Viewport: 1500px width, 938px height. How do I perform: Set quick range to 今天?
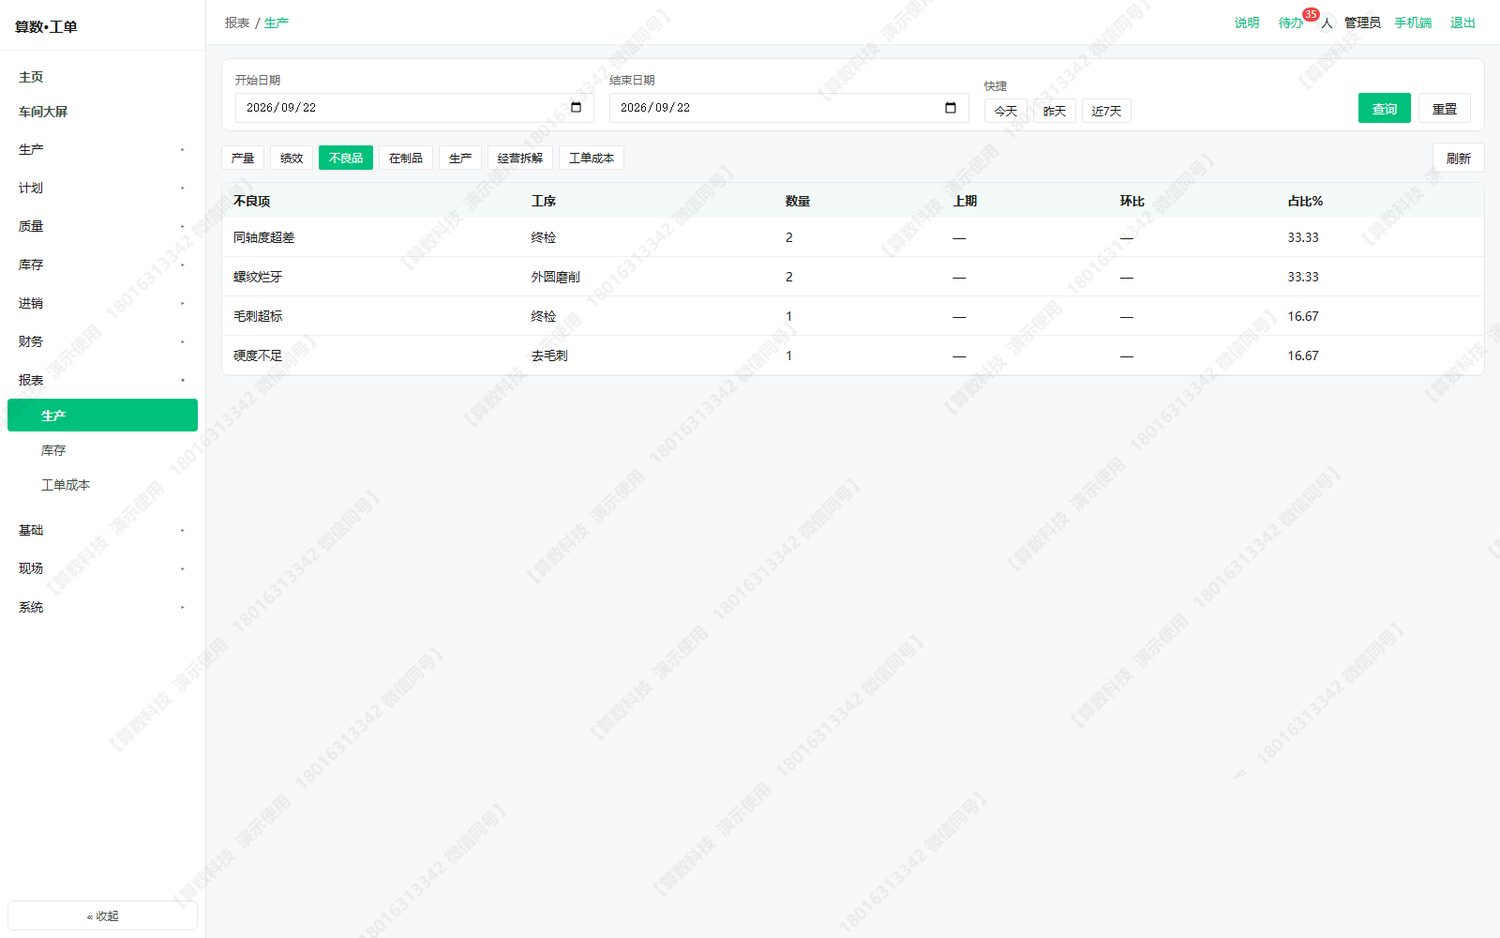point(1006,111)
